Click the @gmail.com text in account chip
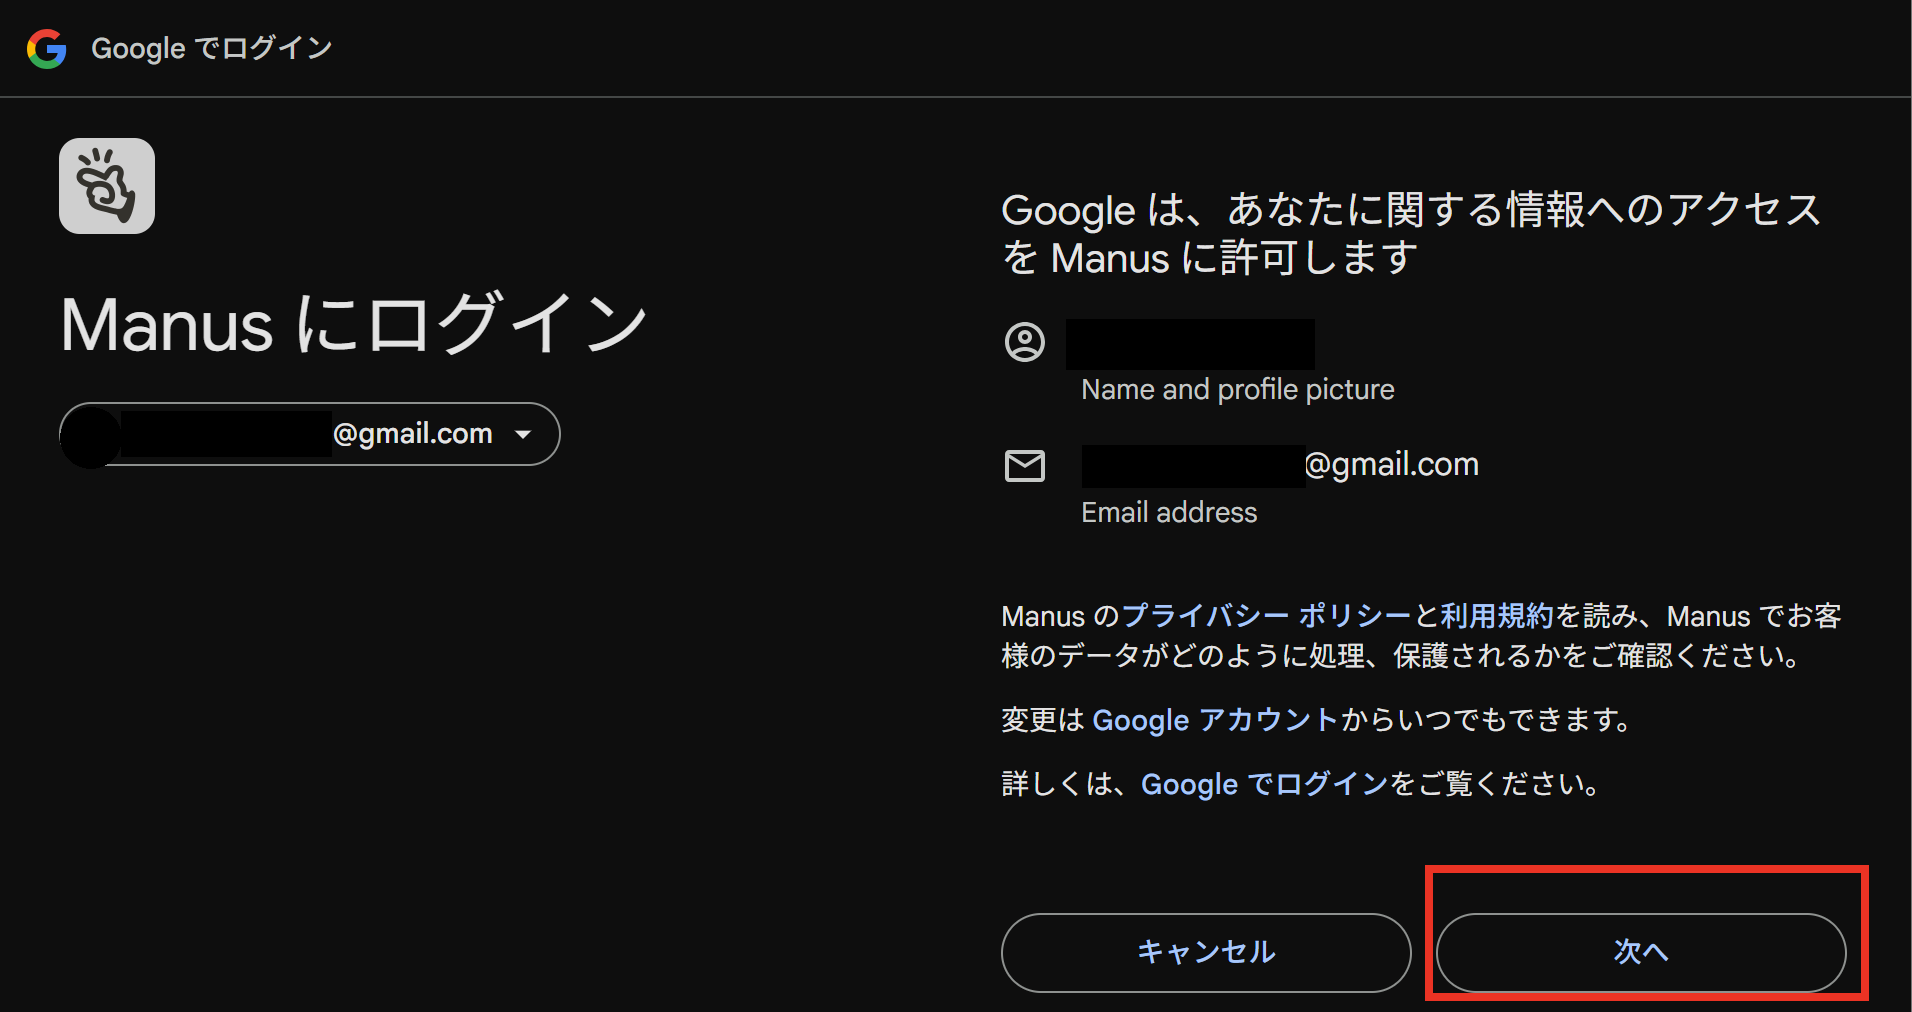The image size is (1912, 1012). coord(412,434)
